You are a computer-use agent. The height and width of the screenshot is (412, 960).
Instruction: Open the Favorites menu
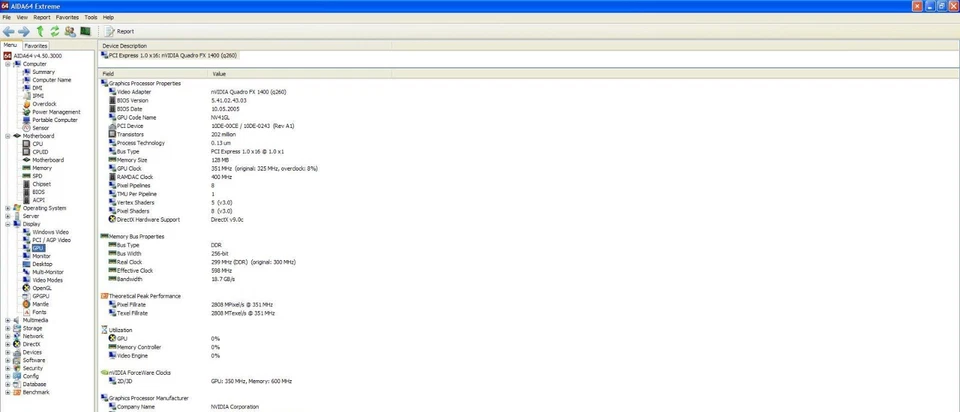pyautogui.click(x=67, y=18)
